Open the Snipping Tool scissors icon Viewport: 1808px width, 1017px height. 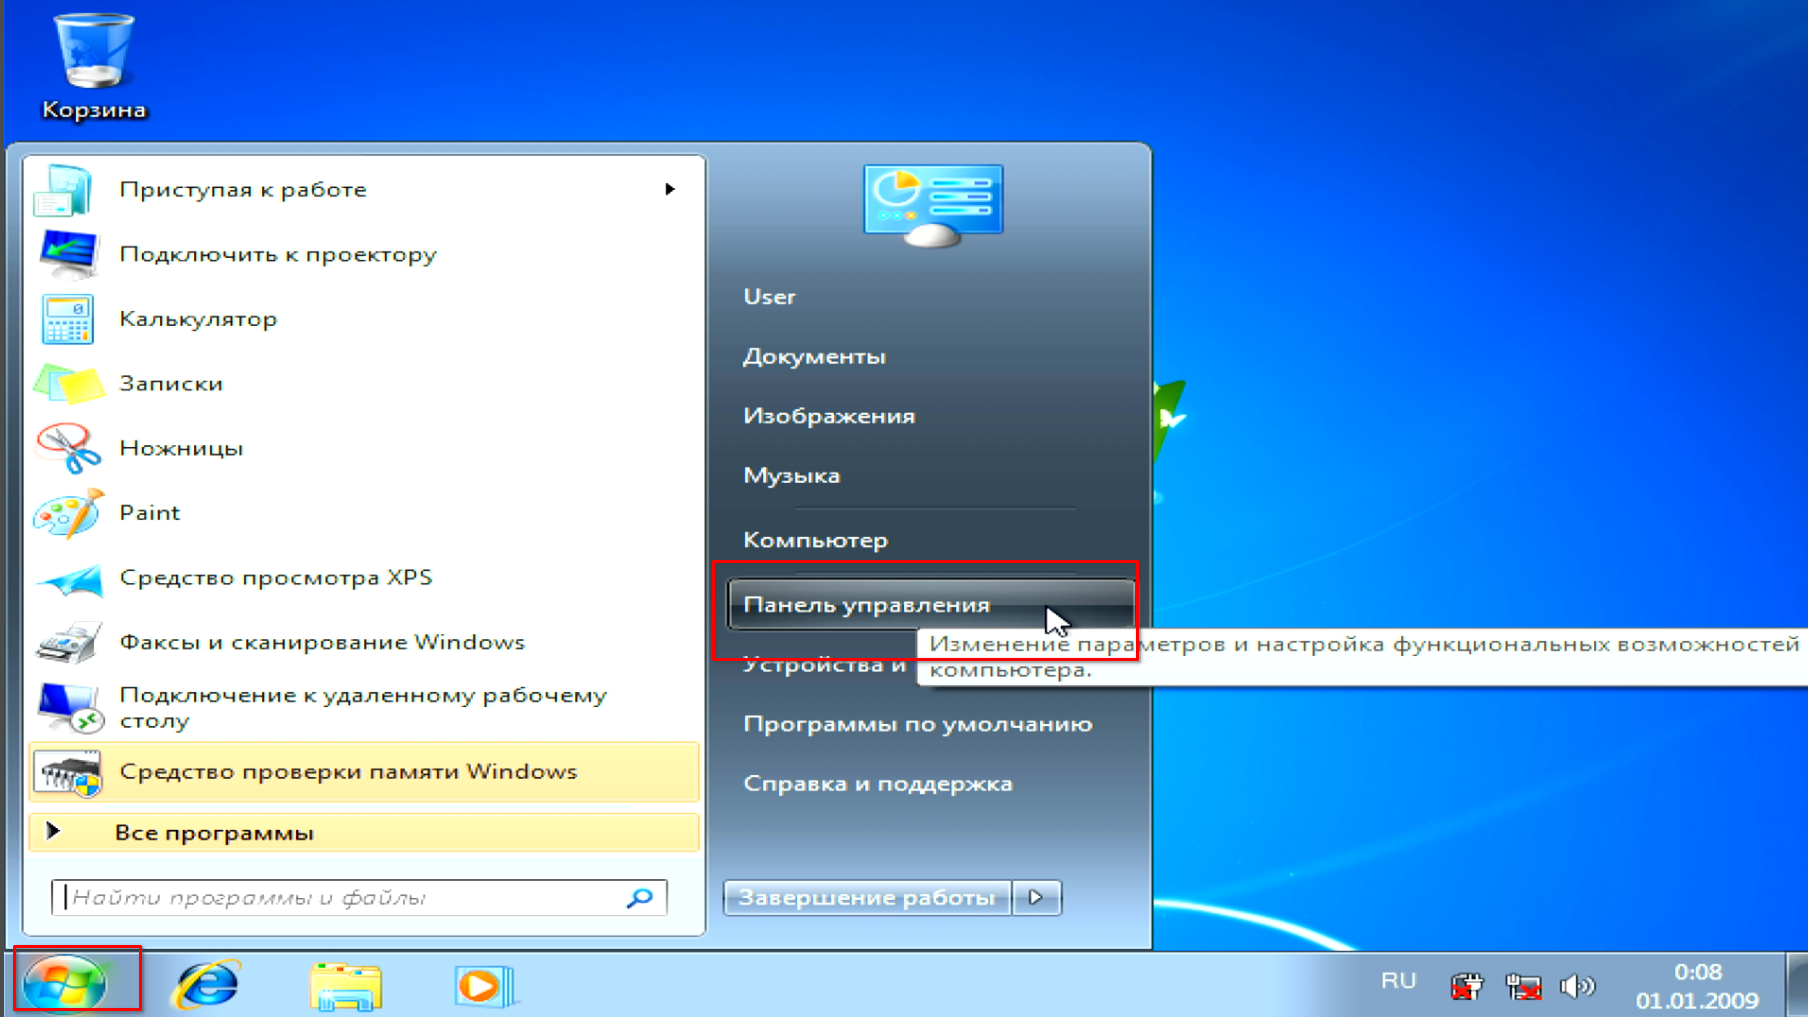click(68, 449)
